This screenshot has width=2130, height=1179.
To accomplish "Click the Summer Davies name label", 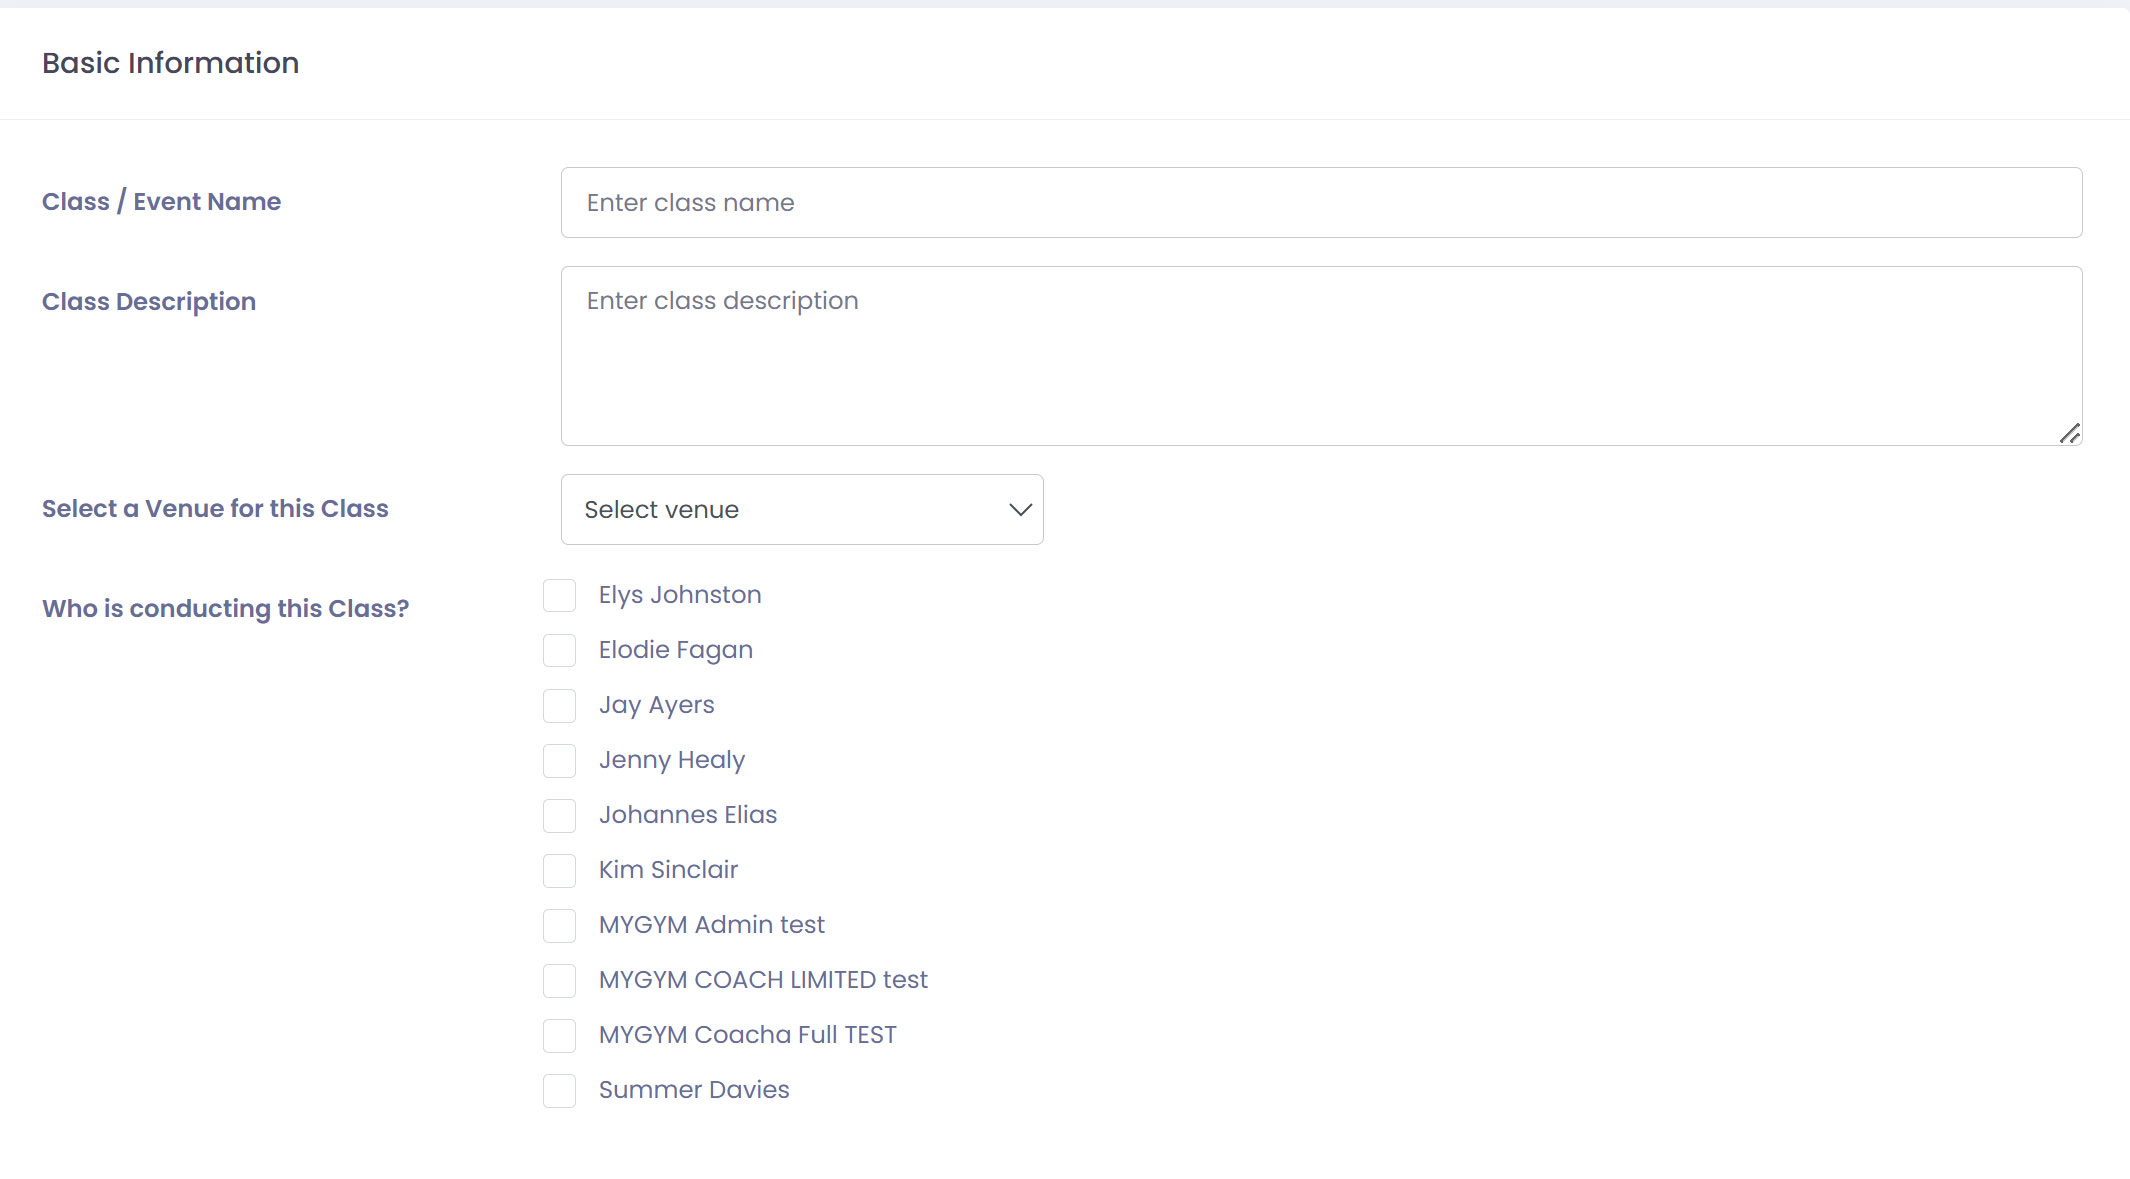I will [694, 1090].
